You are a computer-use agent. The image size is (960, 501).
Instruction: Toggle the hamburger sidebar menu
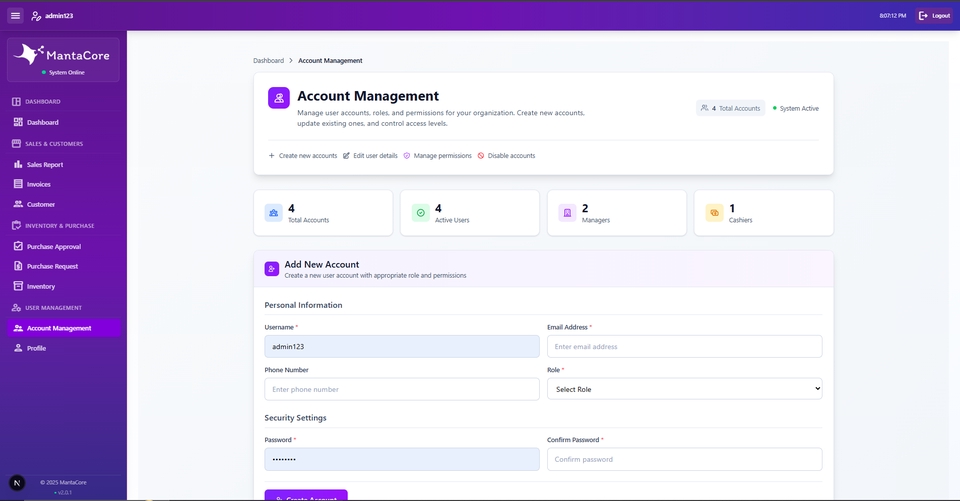(15, 15)
